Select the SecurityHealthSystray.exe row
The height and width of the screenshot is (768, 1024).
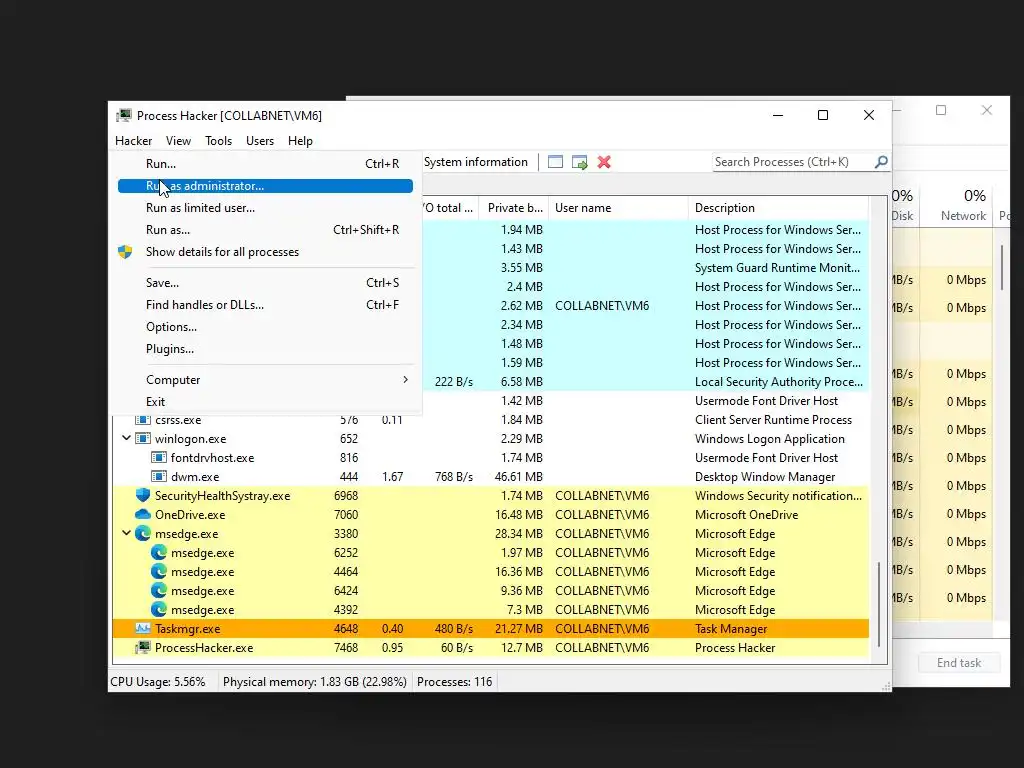(x=490, y=496)
